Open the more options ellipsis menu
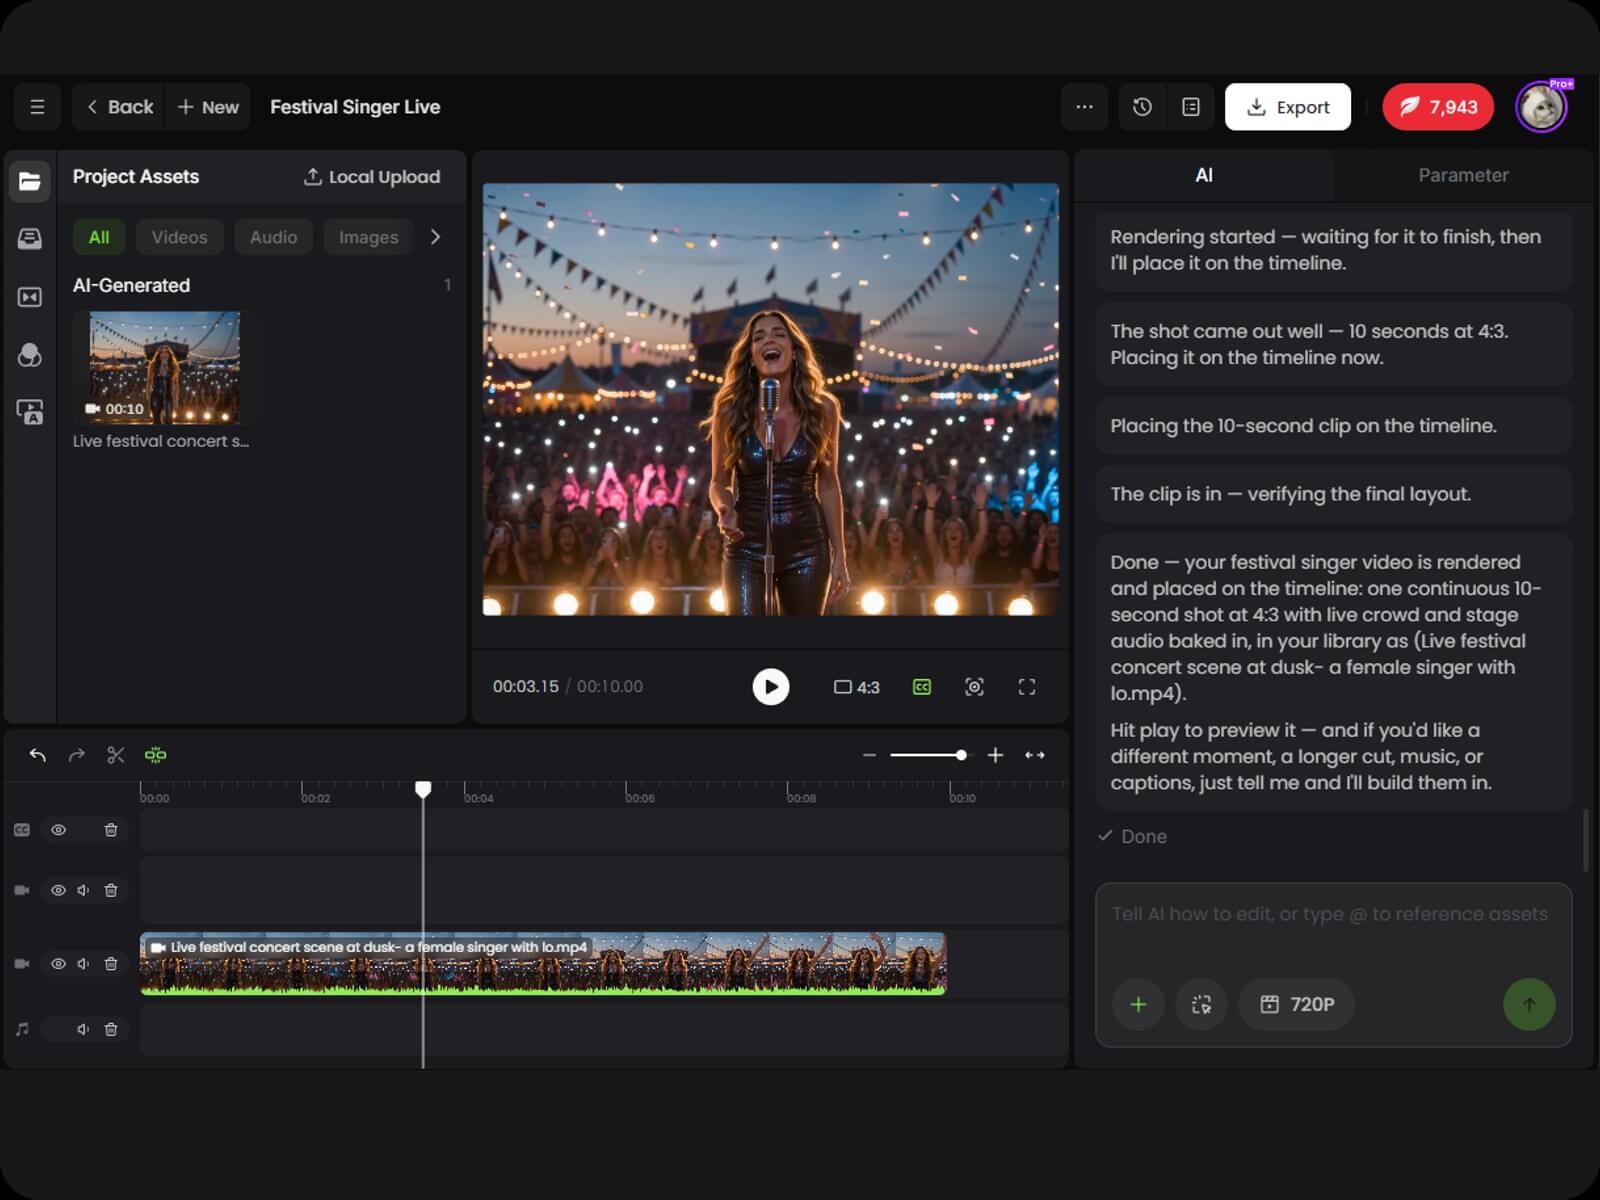This screenshot has width=1600, height=1200. 1084,107
